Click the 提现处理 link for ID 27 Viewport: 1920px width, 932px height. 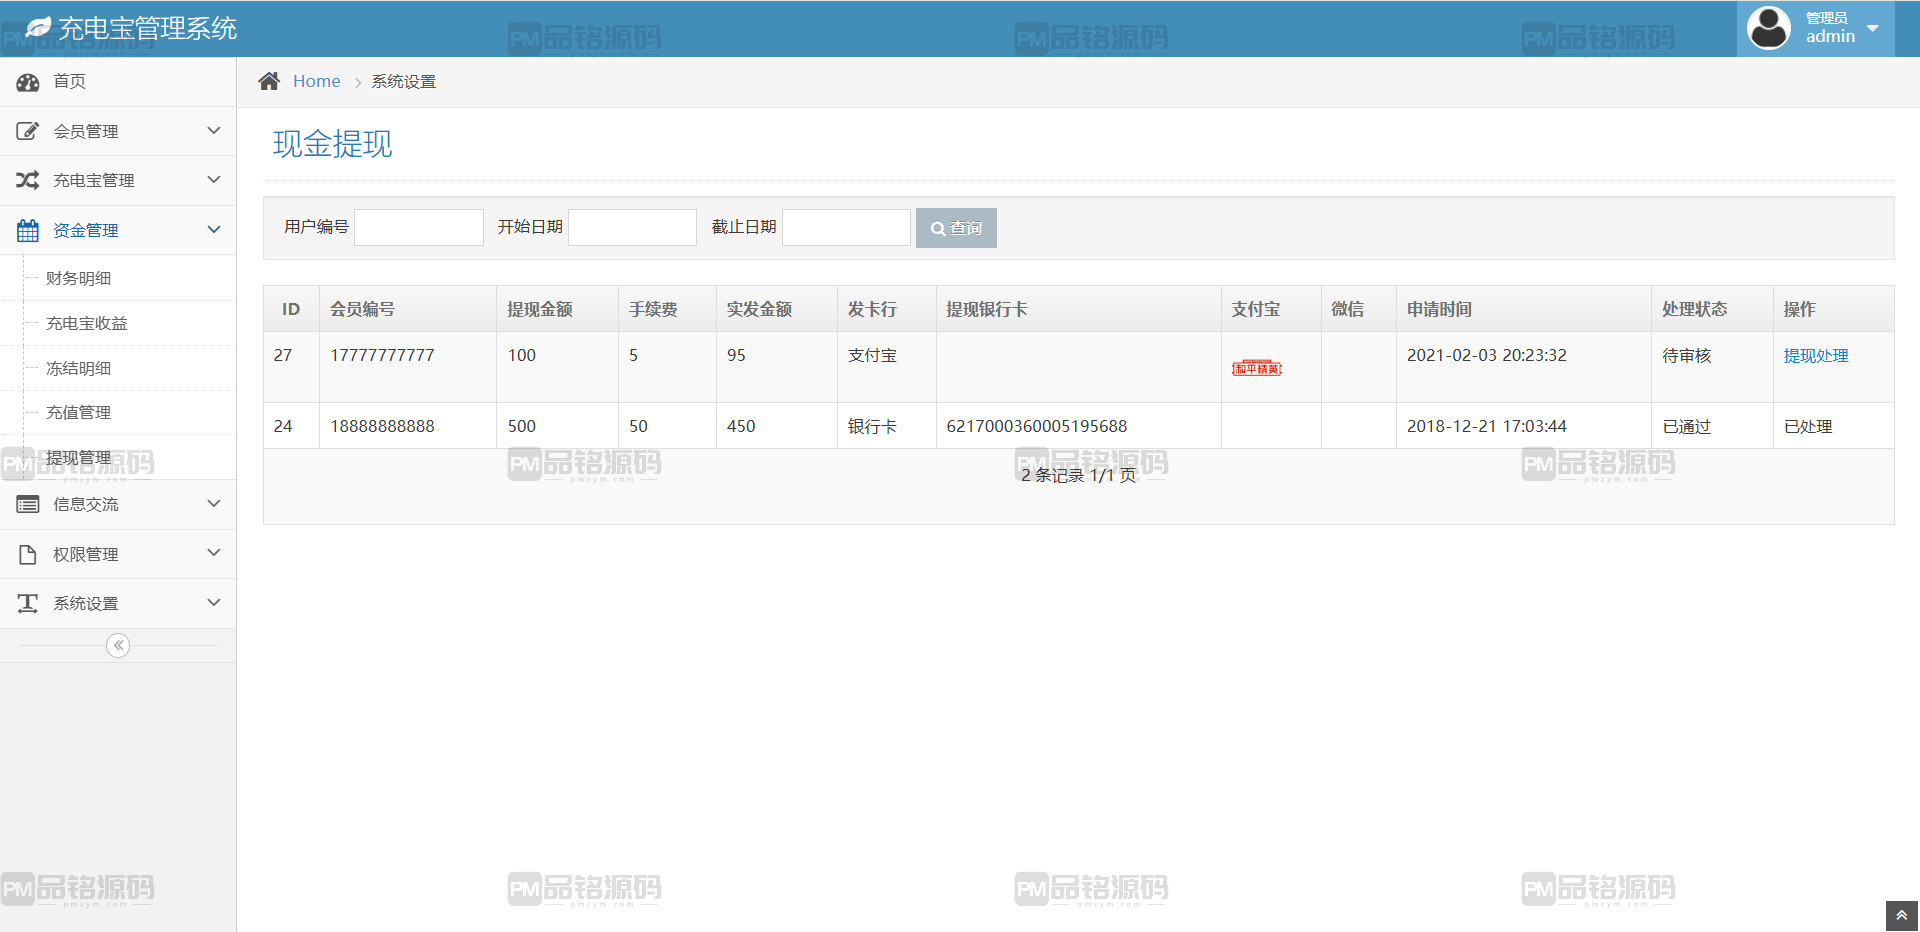[x=1816, y=356]
